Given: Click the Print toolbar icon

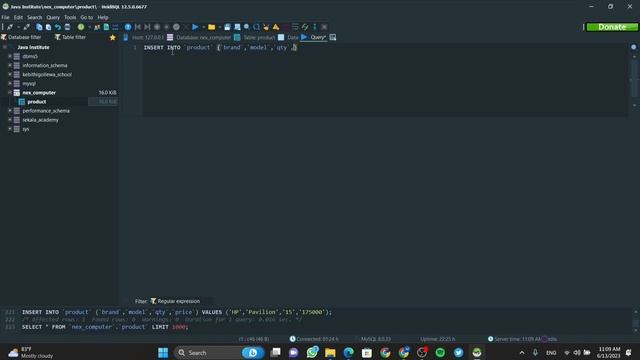Looking at the screenshot, I should tap(67, 27).
